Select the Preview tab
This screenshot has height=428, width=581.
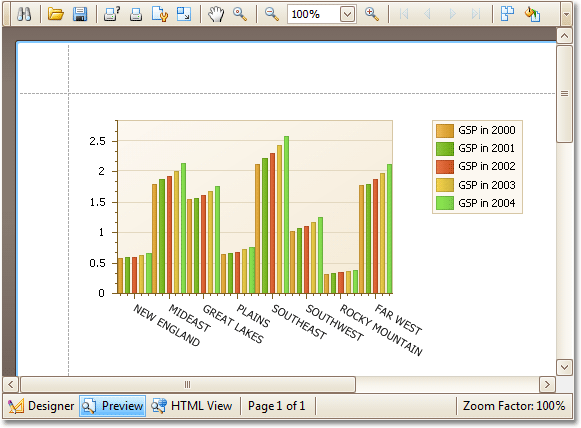(113, 406)
